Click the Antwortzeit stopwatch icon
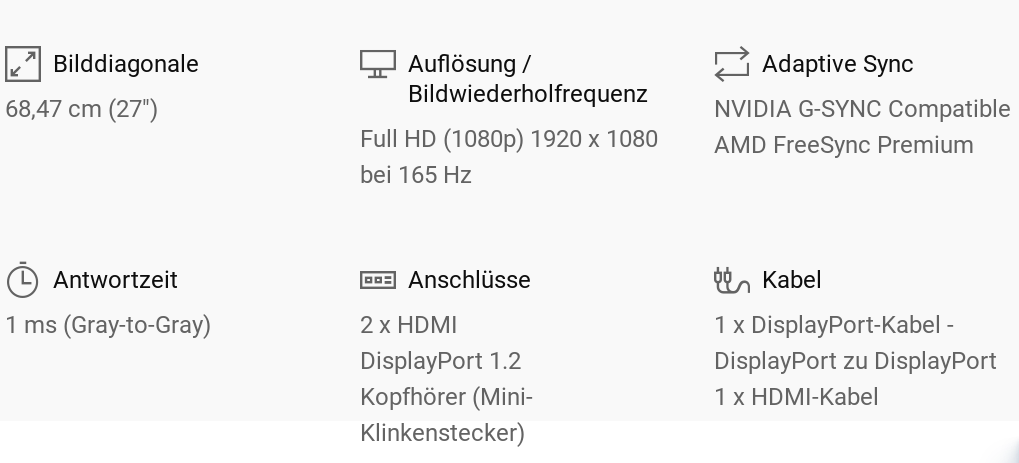The height and width of the screenshot is (463, 1019). pyautogui.click(x=22, y=280)
